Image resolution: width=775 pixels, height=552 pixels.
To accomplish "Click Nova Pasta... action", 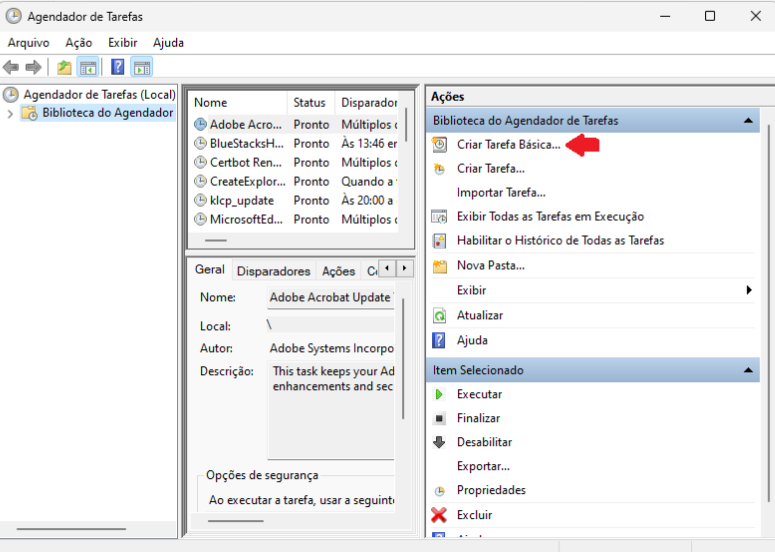I will pos(491,265).
